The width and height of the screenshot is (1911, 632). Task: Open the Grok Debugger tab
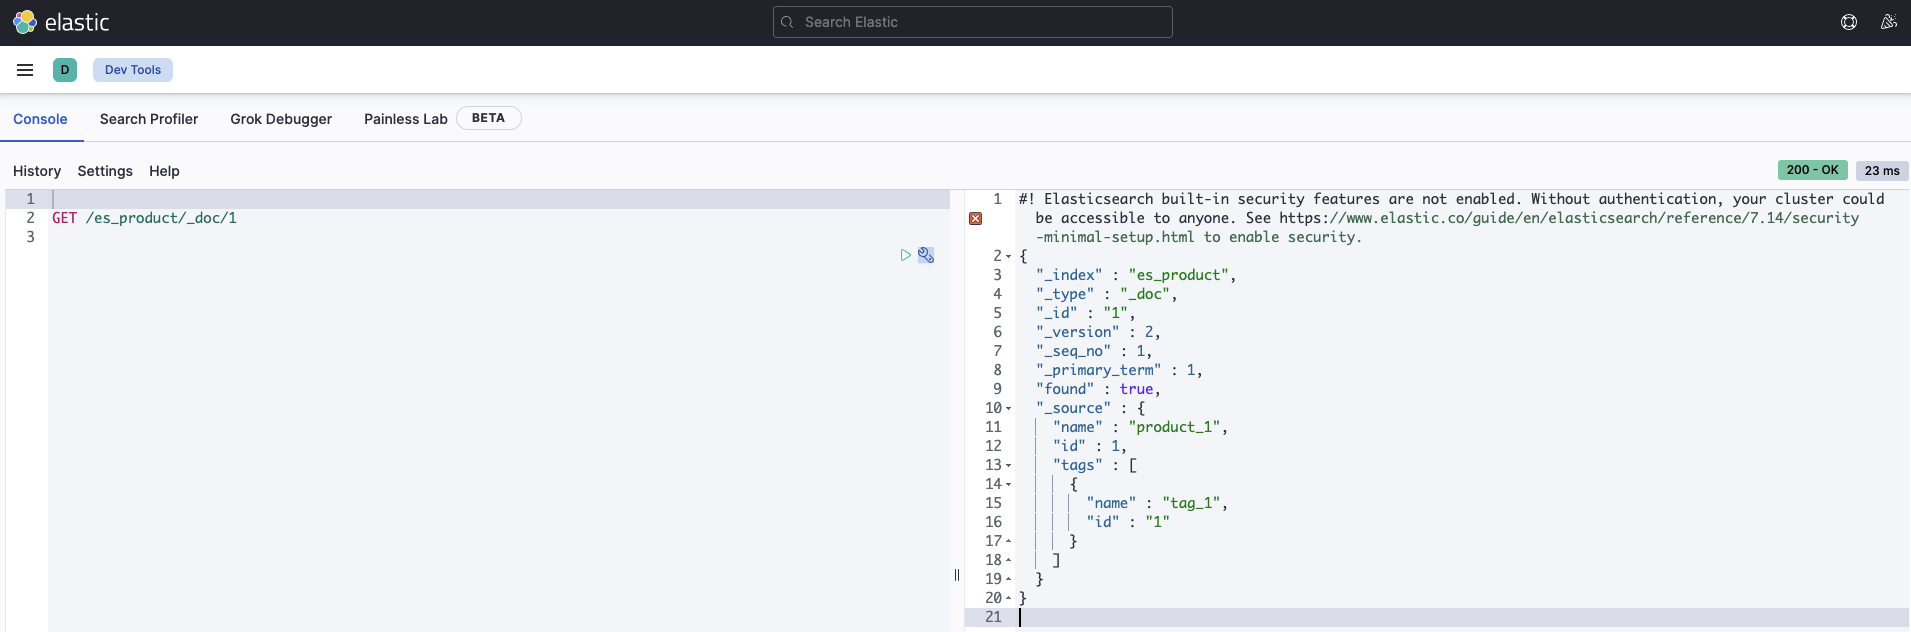tap(281, 119)
